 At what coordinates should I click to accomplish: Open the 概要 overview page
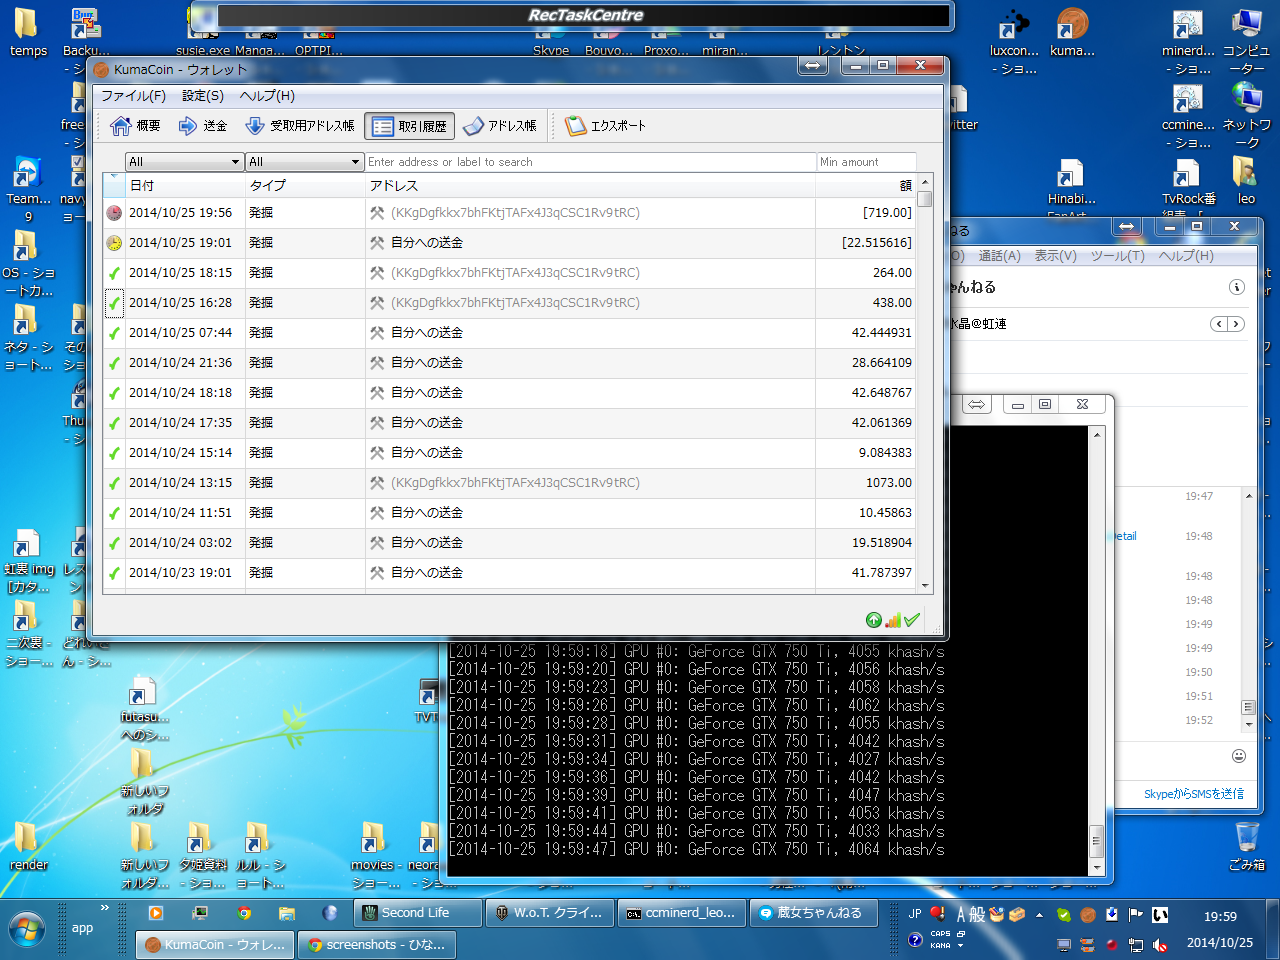pos(135,126)
